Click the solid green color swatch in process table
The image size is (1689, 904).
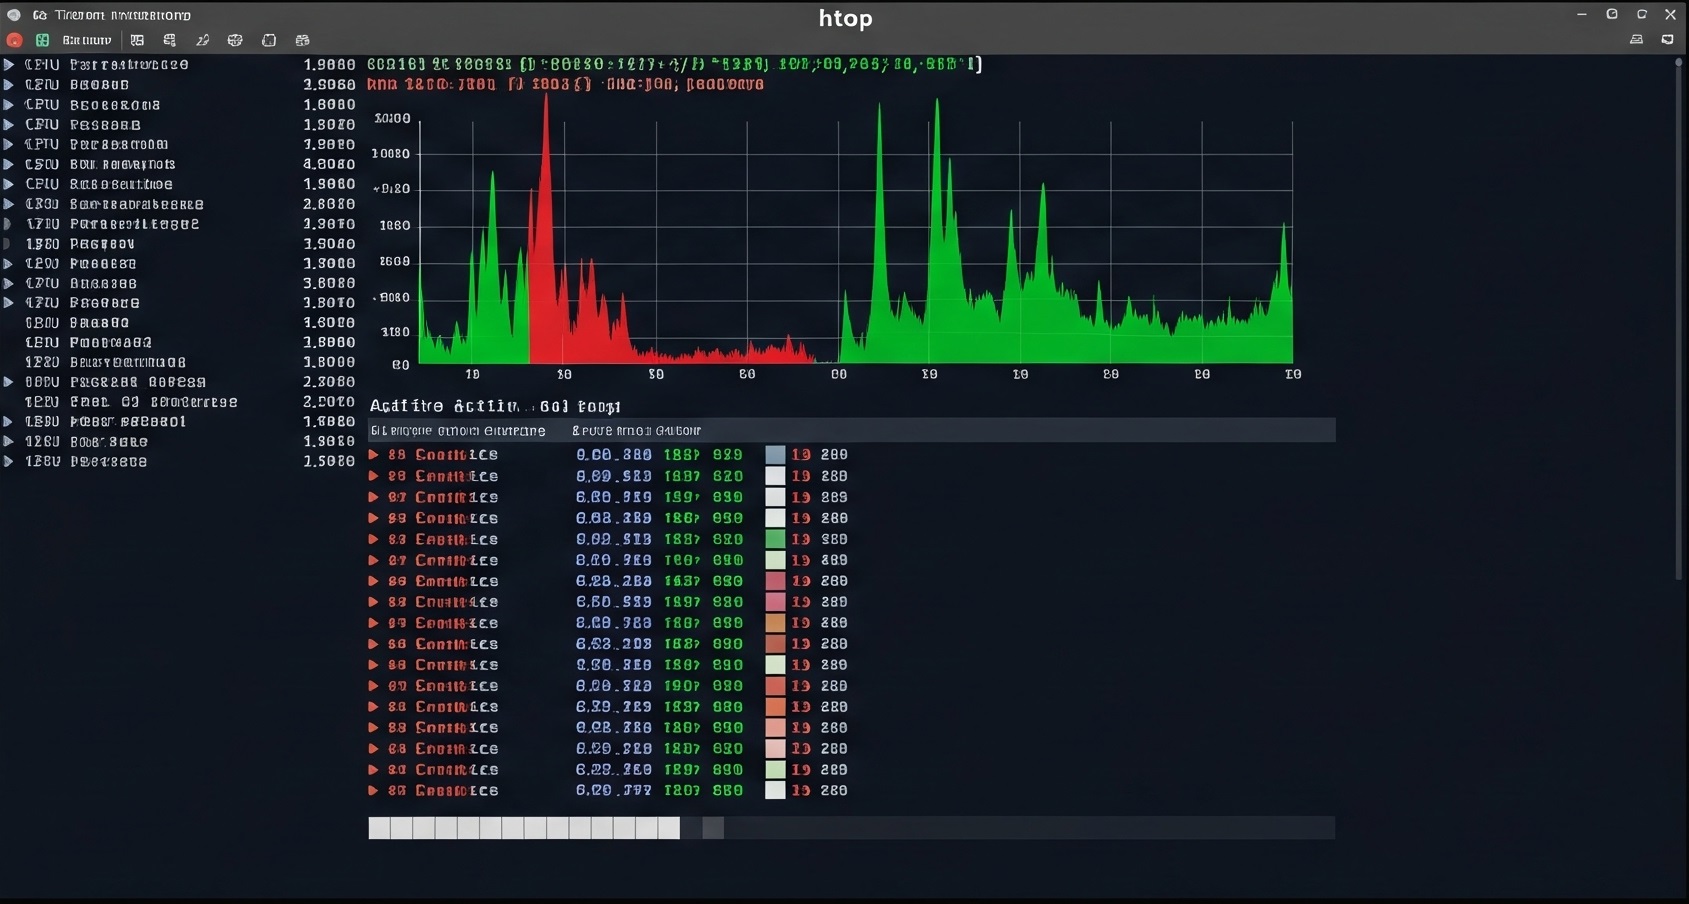coord(775,539)
